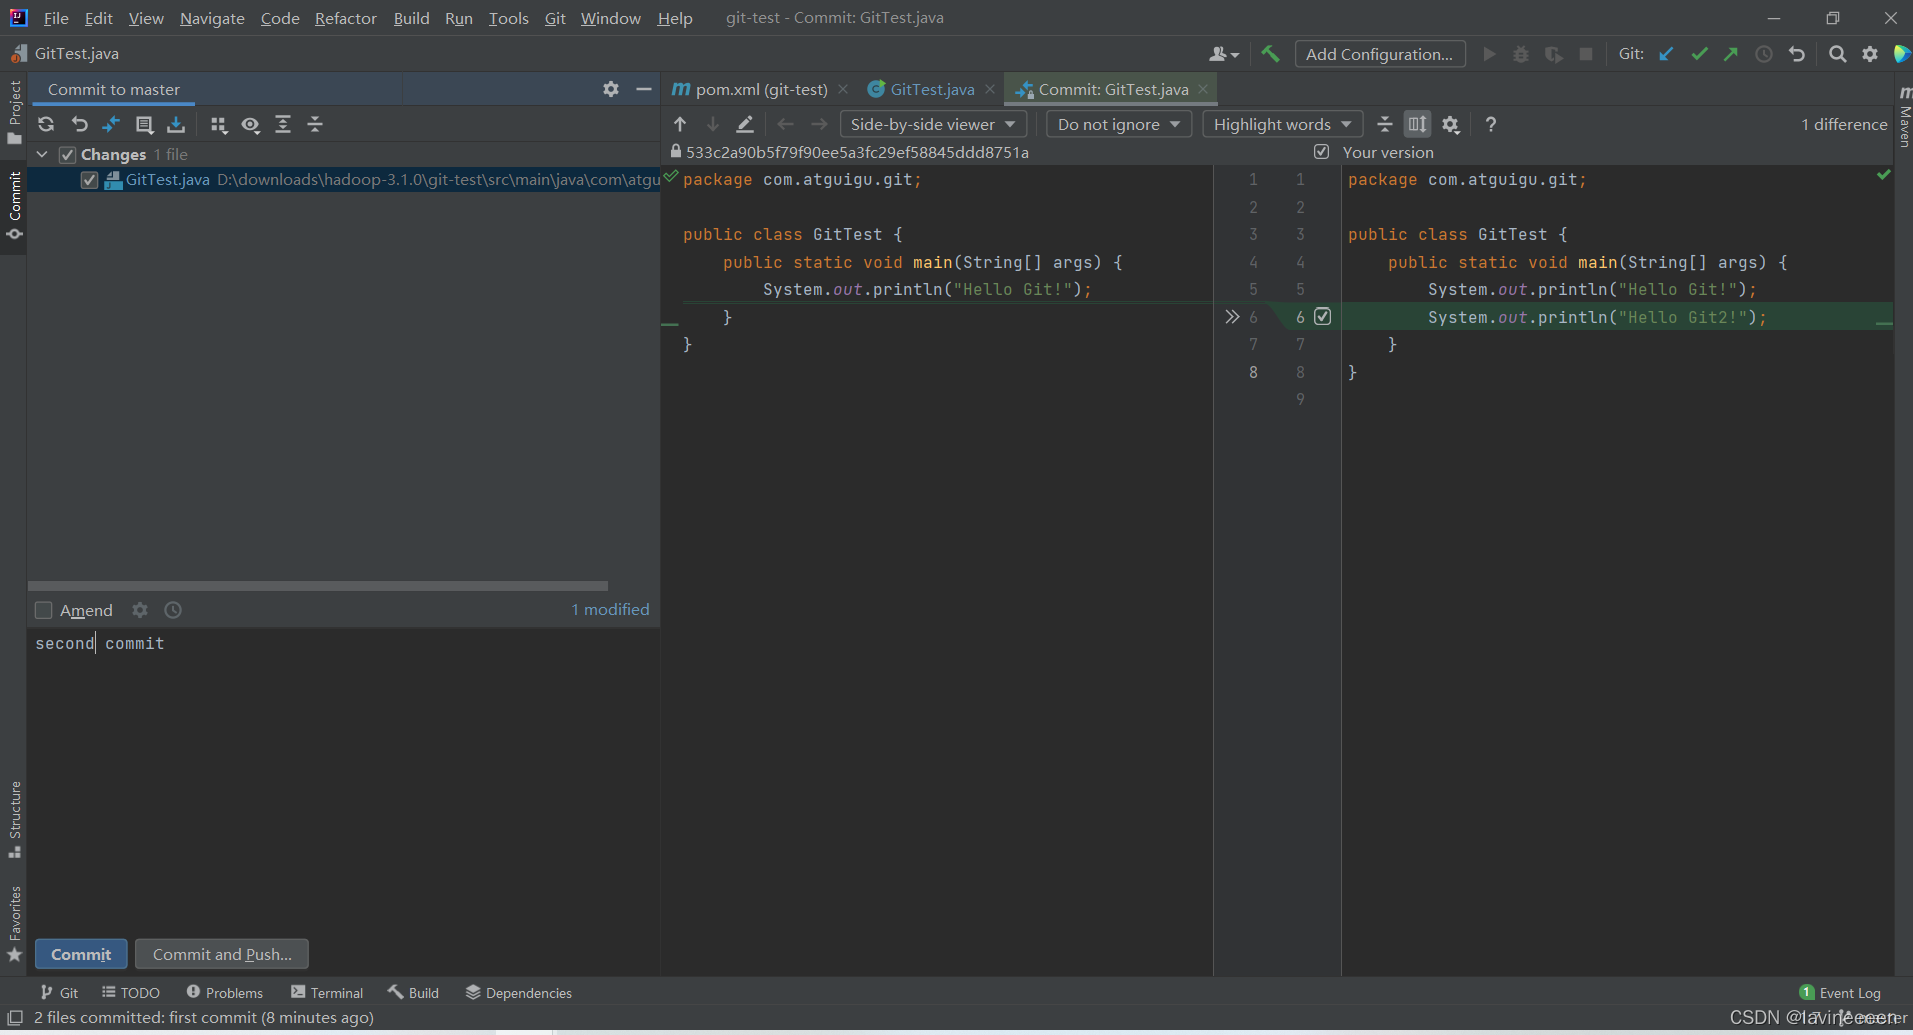This screenshot has height=1035, width=1913.
Task: Go to previous difference arrow
Action: tap(680, 124)
